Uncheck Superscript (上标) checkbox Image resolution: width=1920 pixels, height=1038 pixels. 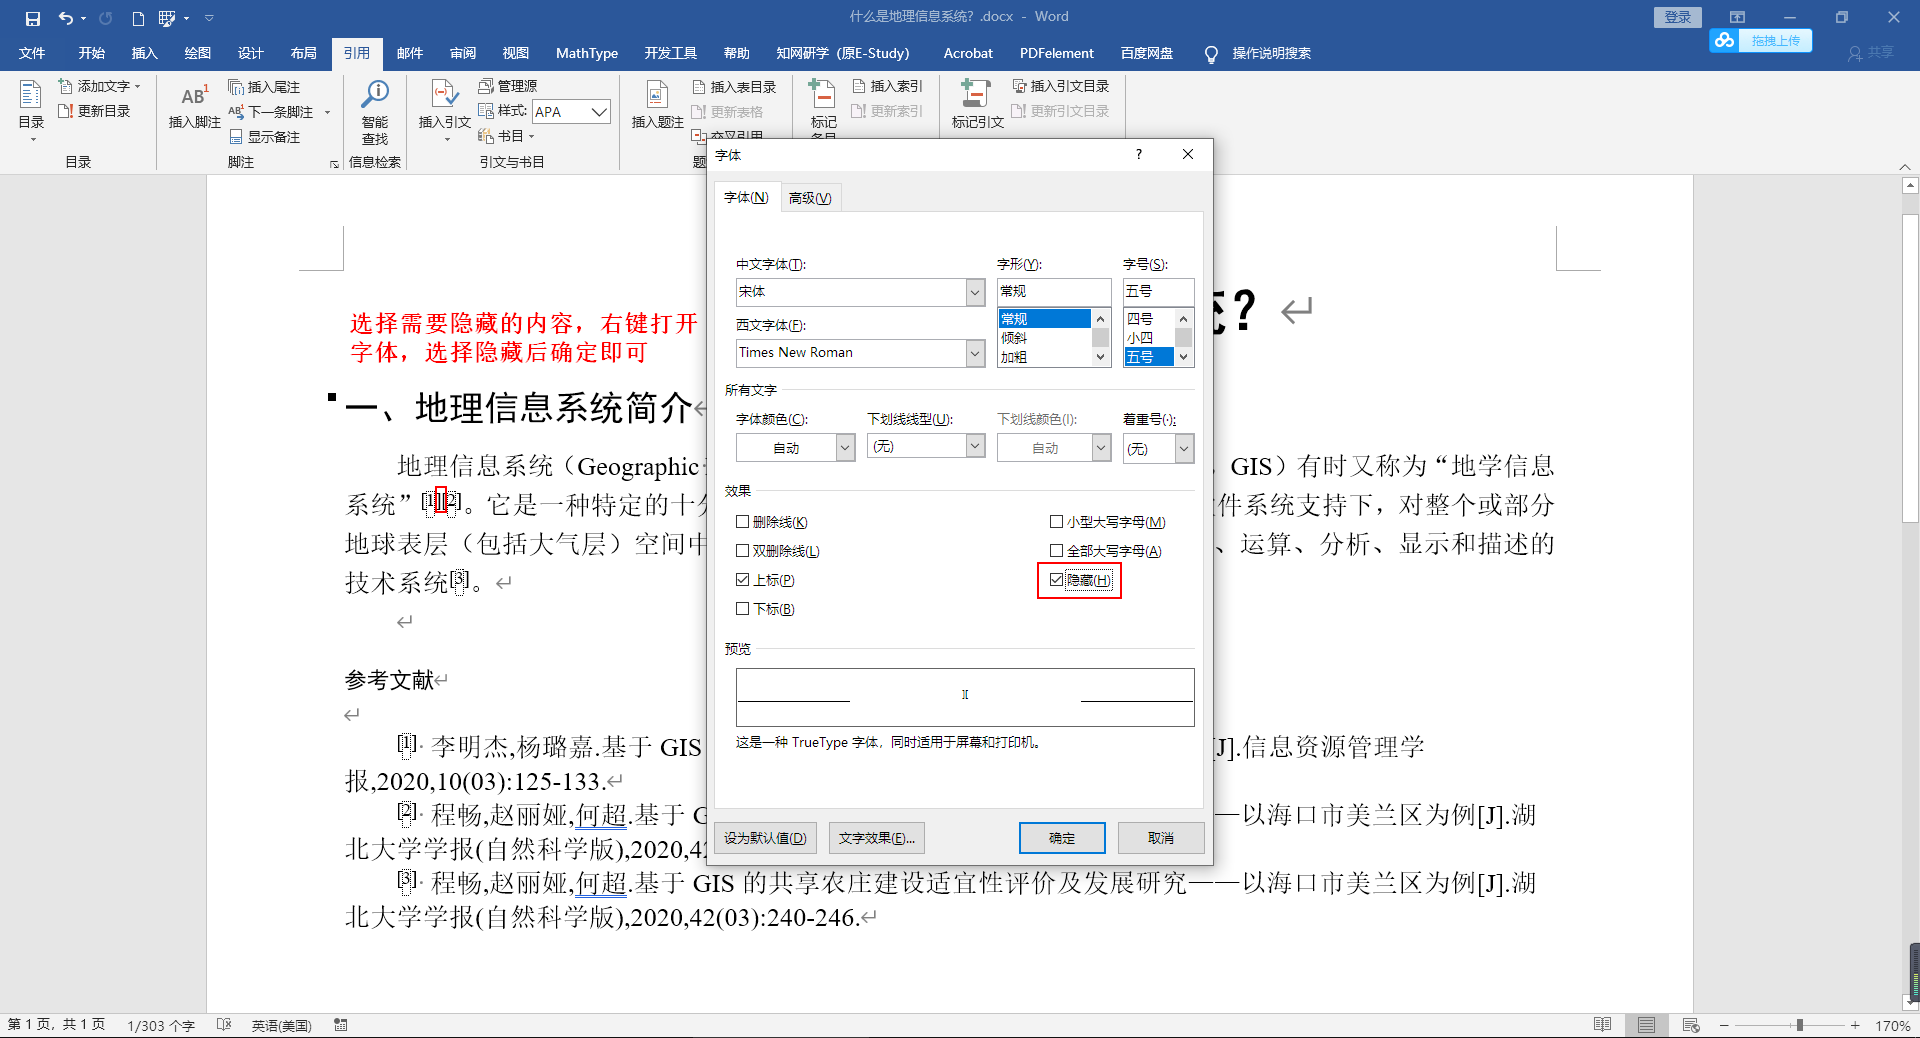coord(742,580)
